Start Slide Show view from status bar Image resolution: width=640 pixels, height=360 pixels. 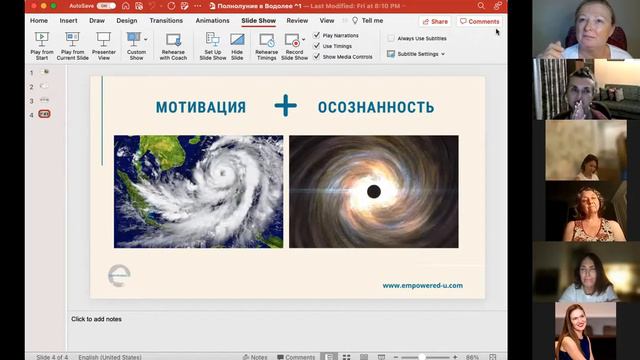381,357
